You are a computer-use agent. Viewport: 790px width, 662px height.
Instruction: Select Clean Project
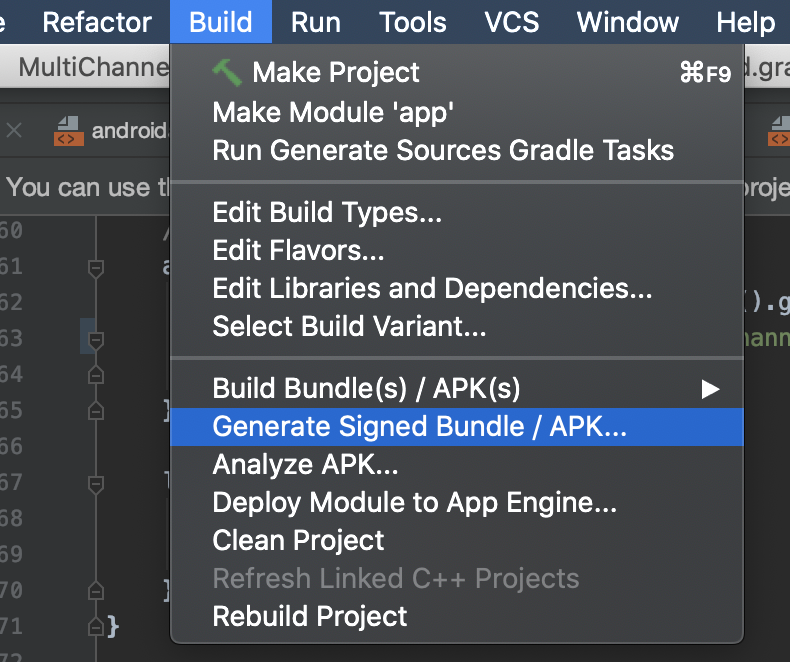(x=298, y=541)
